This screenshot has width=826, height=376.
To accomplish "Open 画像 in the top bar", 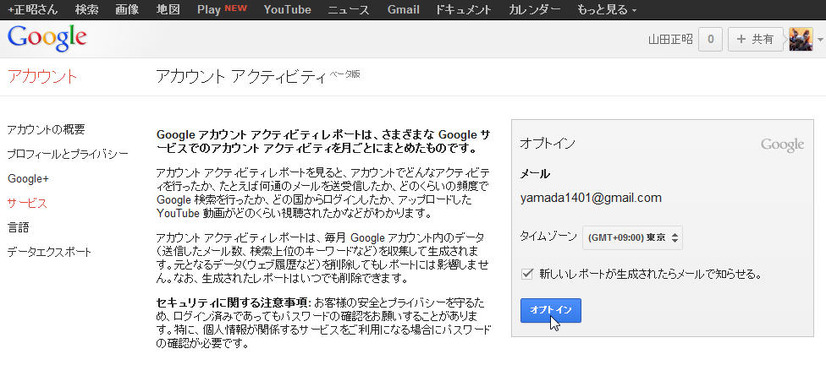I will 126,9.
